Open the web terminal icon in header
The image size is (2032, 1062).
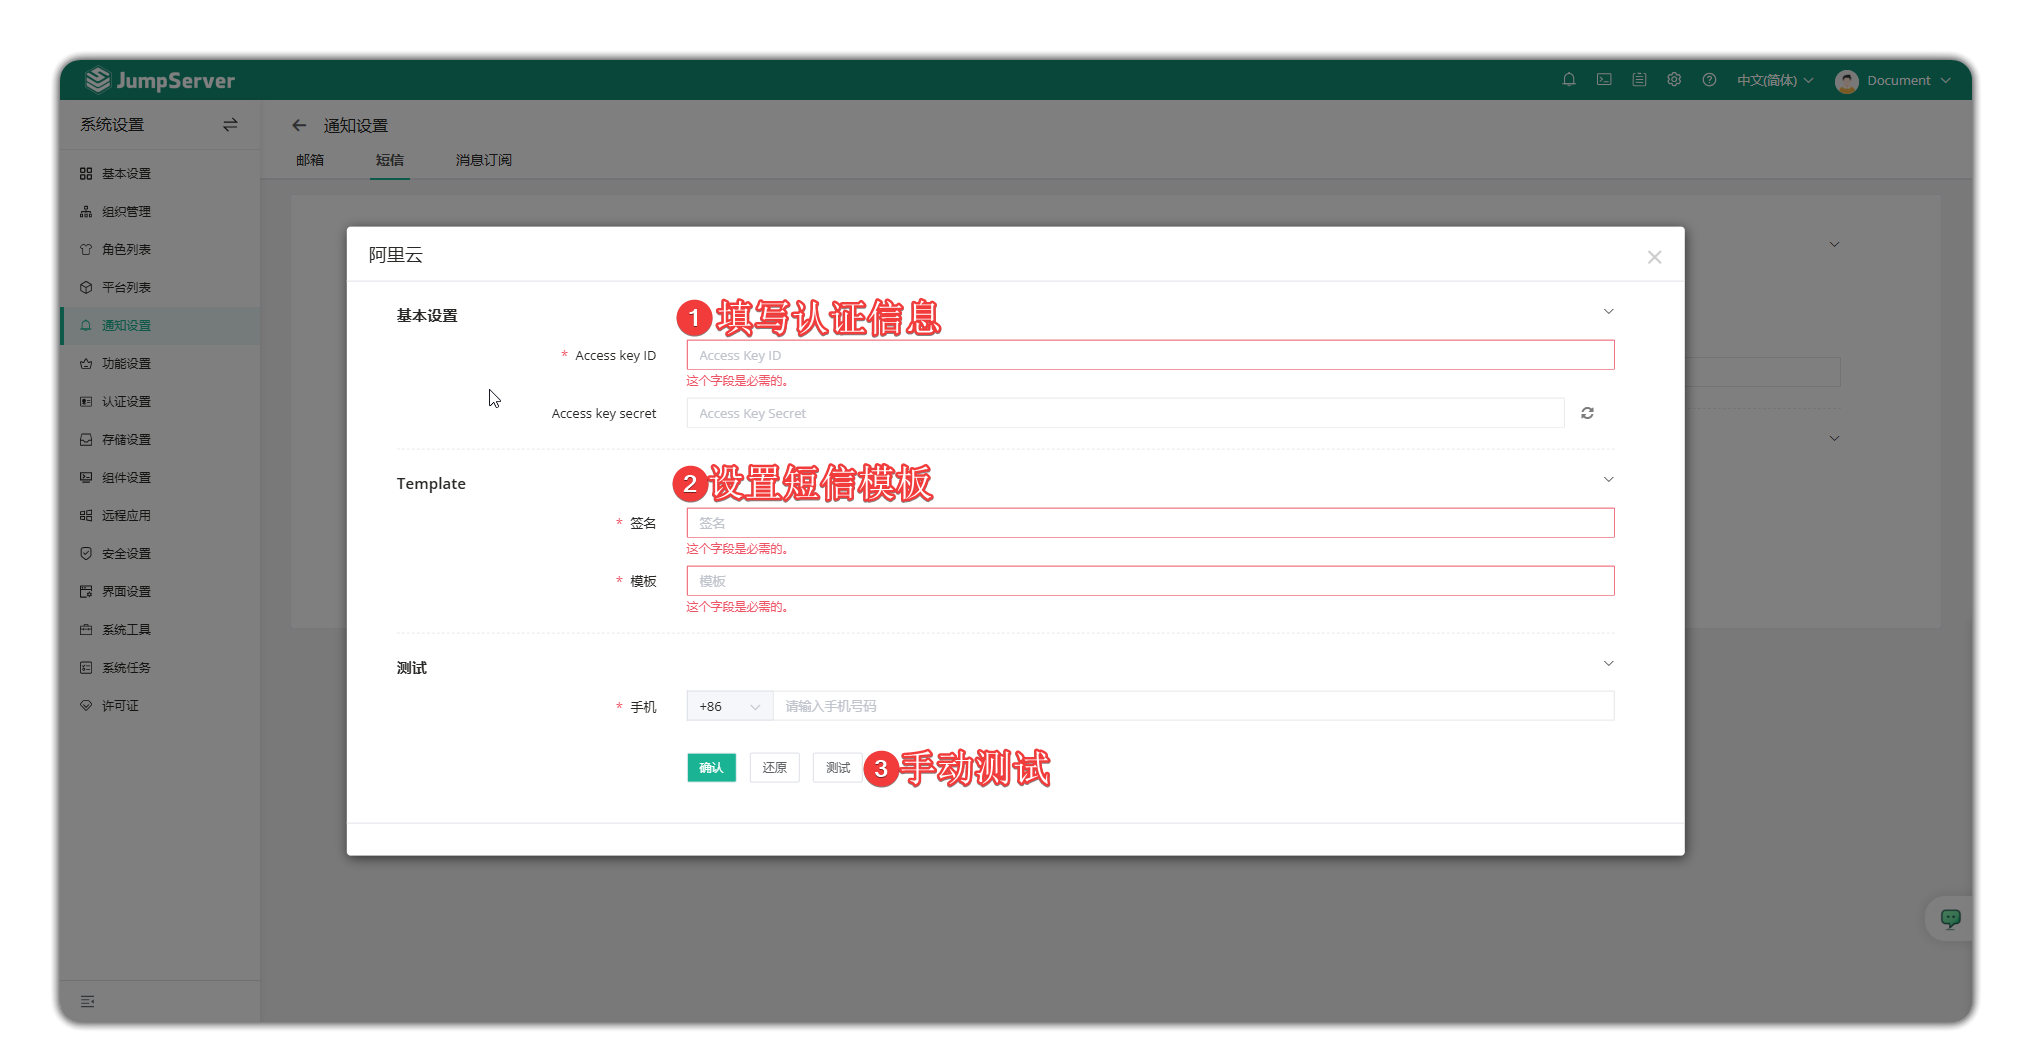[1604, 80]
